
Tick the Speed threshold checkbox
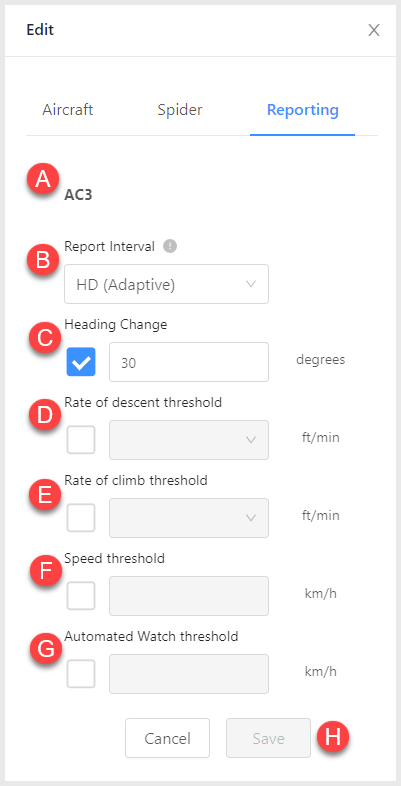tap(81, 596)
